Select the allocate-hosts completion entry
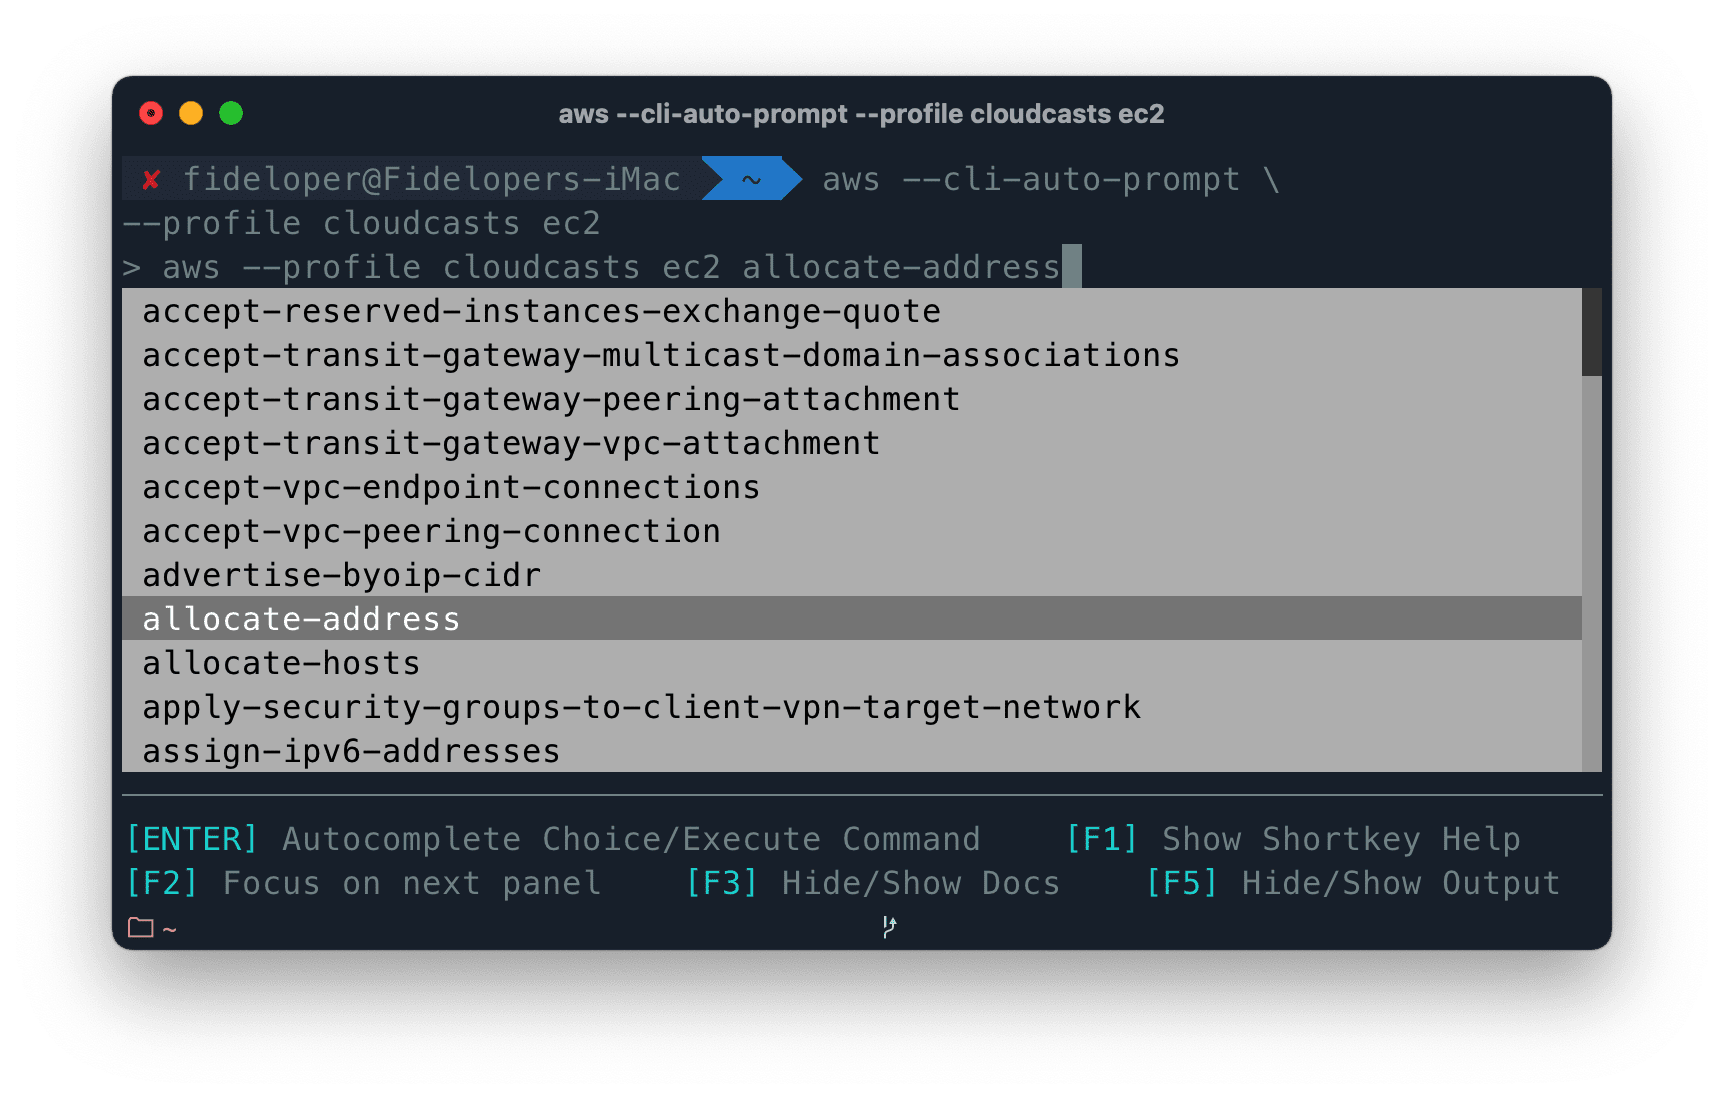The image size is (1724, 1098). 281,662
